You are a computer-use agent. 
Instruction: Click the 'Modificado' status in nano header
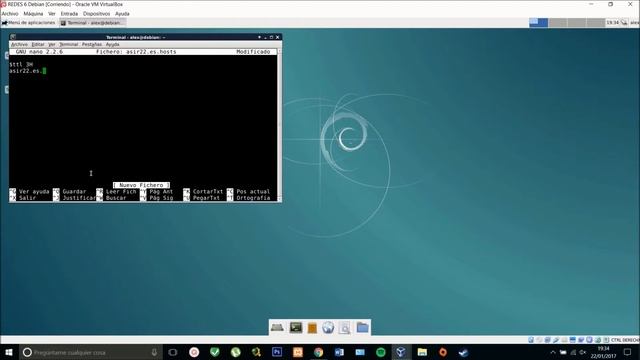(x=253, y=52)
